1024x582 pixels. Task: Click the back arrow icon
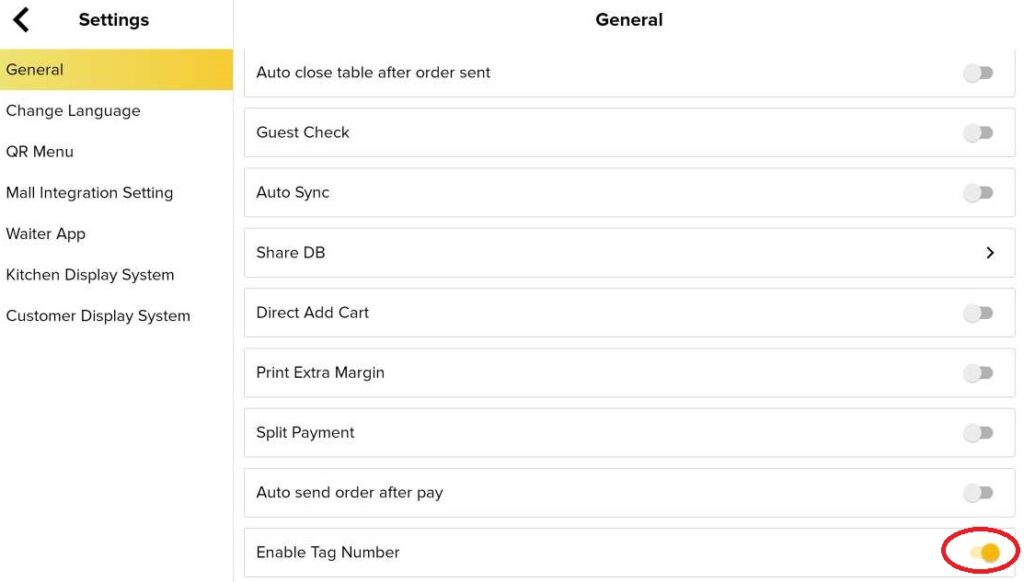pos(22,18)
